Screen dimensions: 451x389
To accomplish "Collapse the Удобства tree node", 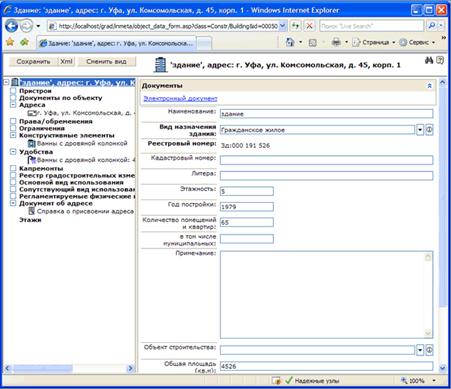I will point(13,152).
